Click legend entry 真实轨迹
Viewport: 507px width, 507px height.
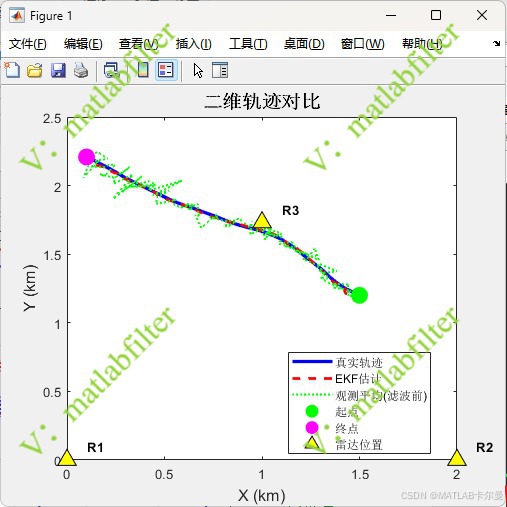pyautogui.click(x=359, y=362)
